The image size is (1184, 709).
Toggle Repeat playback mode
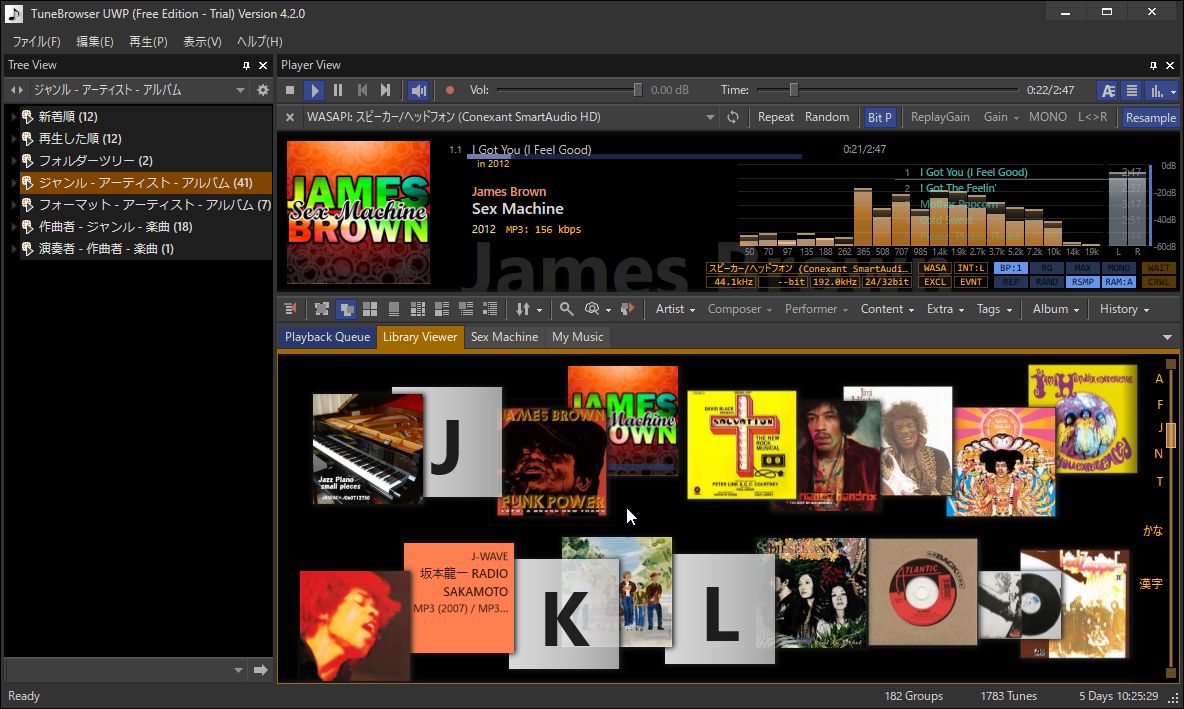tap(775, 117)
